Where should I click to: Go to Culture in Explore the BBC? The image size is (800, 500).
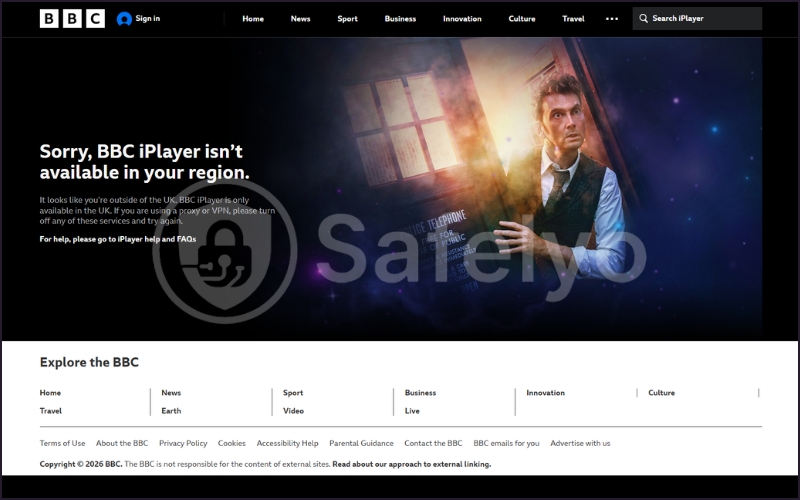[661, 393]
